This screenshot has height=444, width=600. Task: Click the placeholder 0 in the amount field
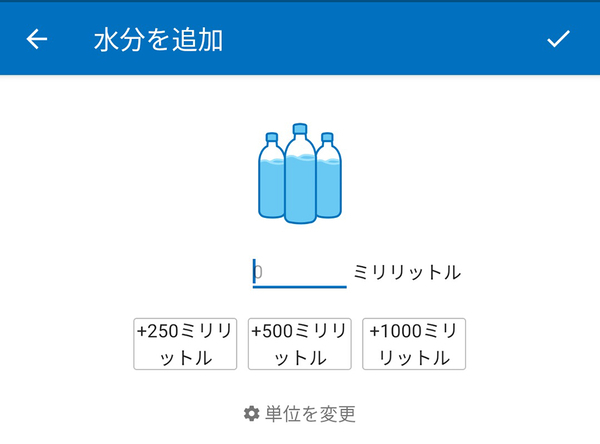(x=258, y=272)
